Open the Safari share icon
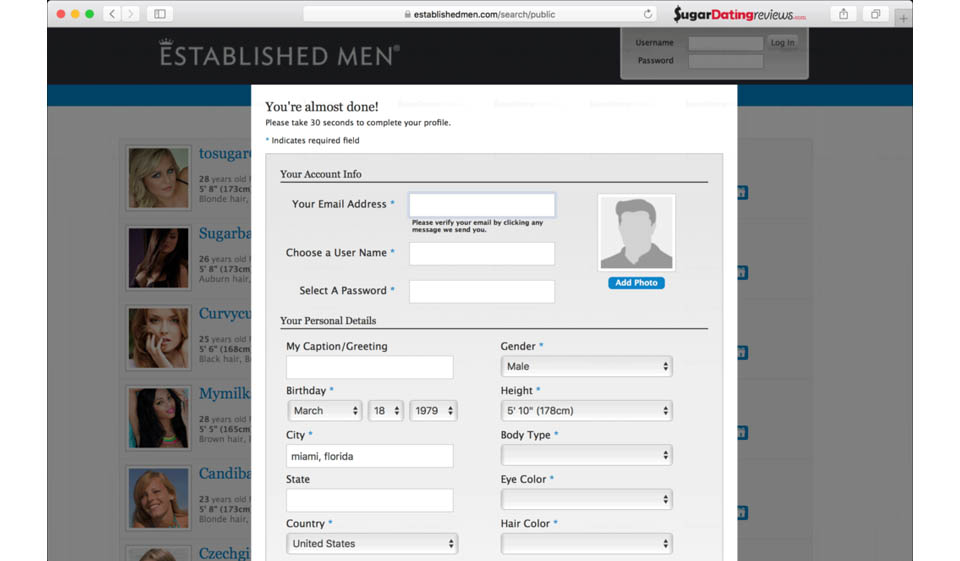 843,14
